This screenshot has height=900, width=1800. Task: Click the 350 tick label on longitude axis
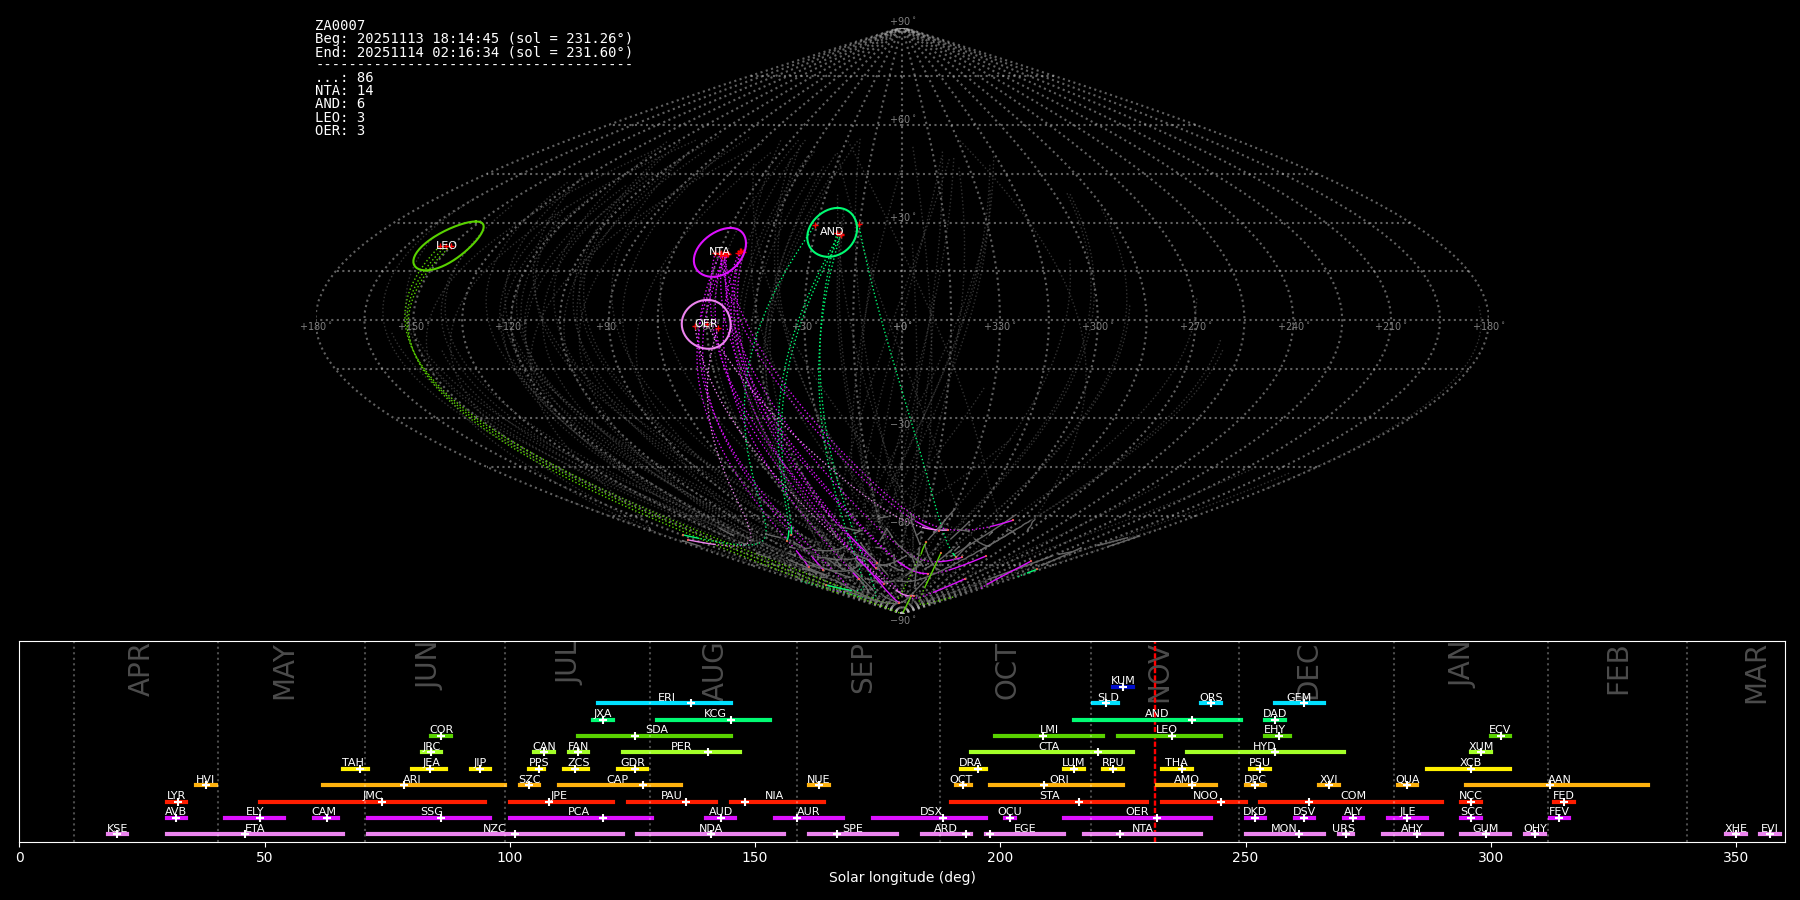tap(1736, 857)
